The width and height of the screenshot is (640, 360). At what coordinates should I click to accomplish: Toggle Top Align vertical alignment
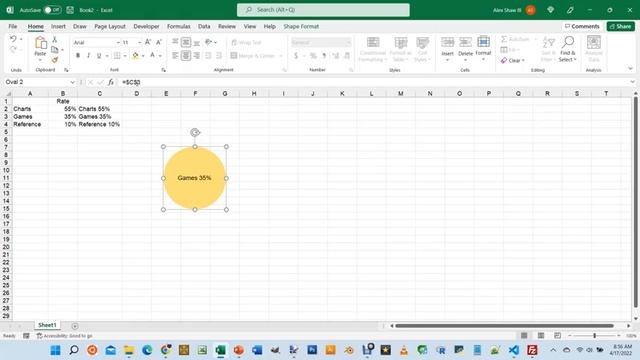175,42
